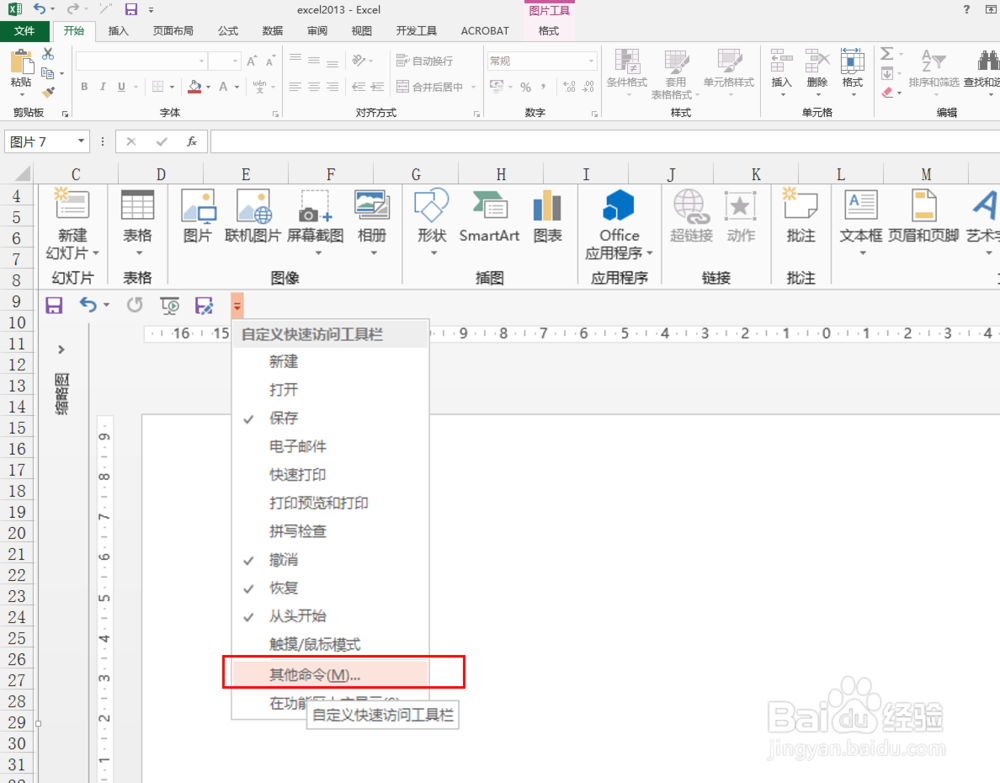Click the 新建幻灯片 icon in picture

click(72, 204)
